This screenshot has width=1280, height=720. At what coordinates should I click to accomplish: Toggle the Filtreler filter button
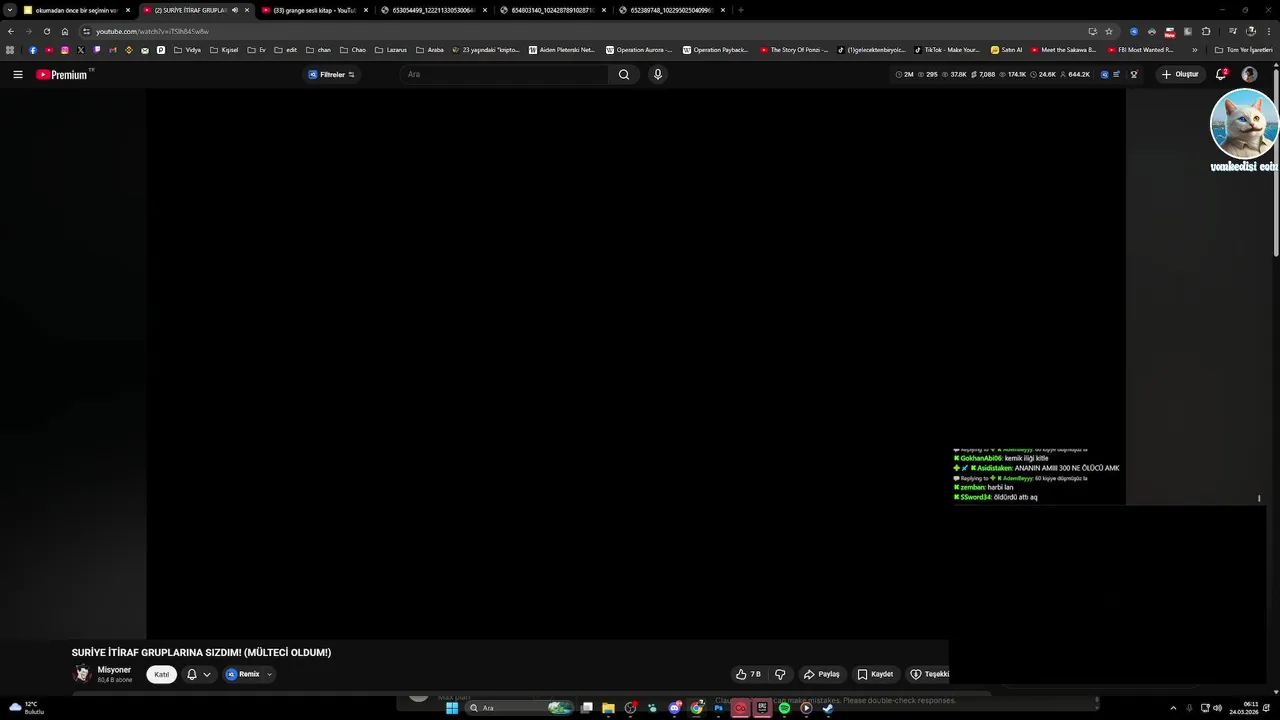click(x=331, y=74)
